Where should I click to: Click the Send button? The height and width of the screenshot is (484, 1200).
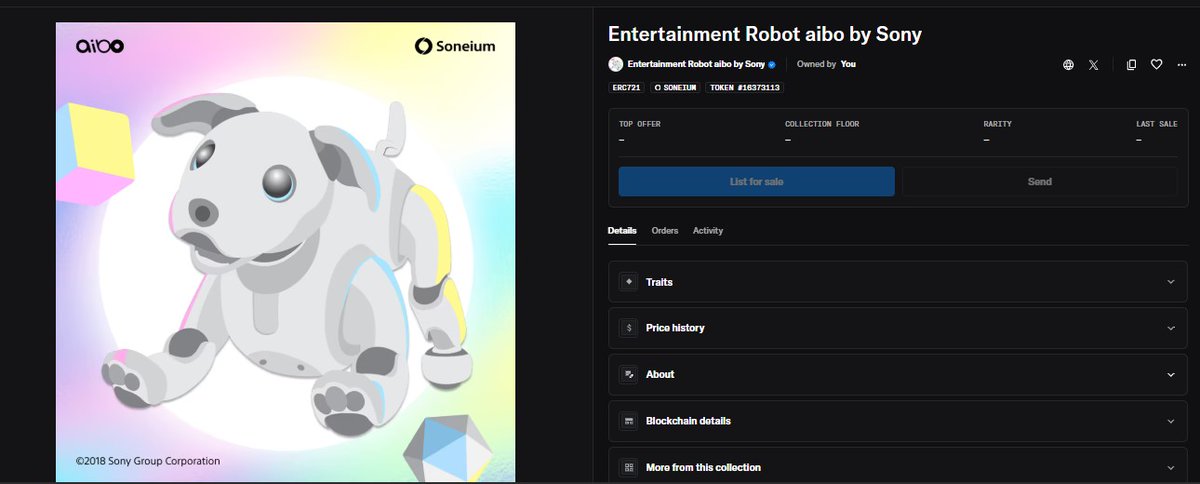(x=1040, y=182)
